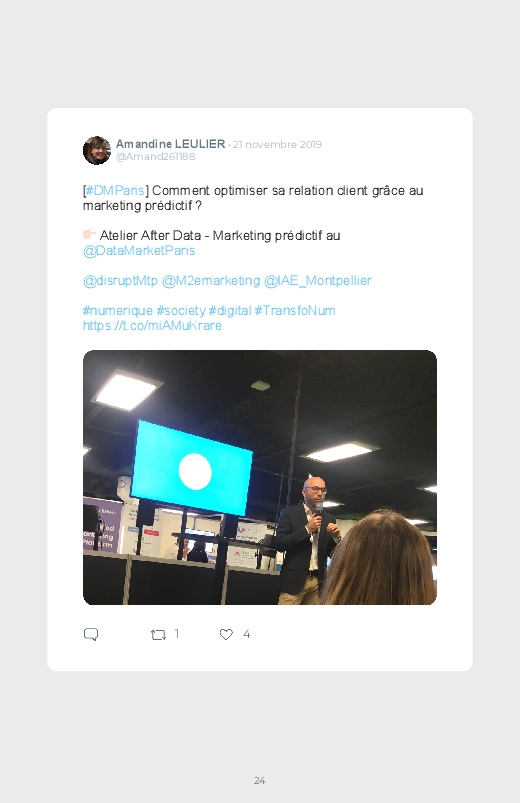Open the @IAE_Montpellier mention

(x=318, y=281)
